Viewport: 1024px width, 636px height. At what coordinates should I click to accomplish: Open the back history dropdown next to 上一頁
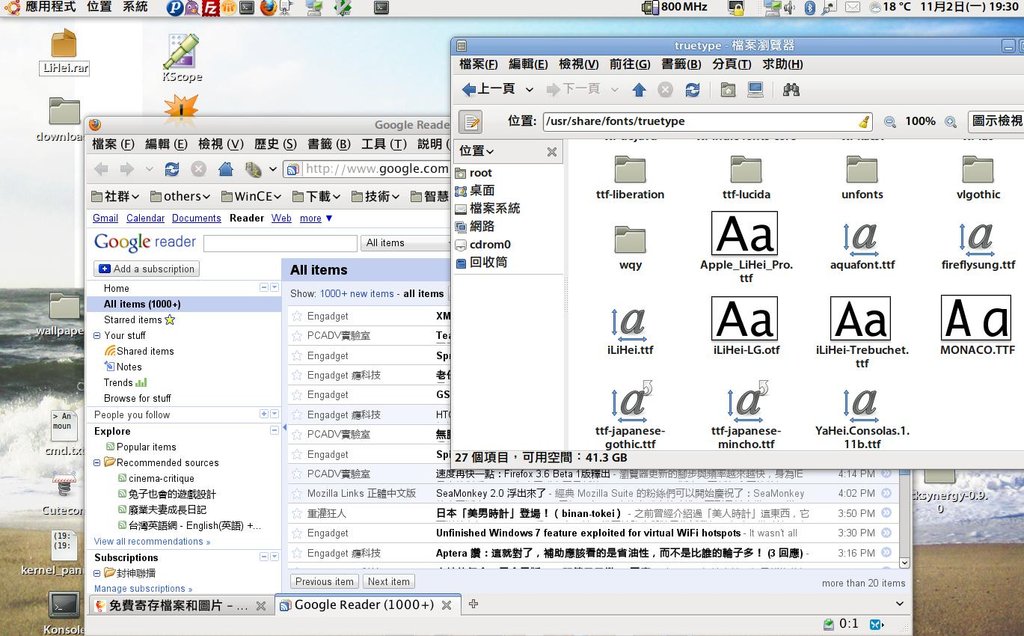pos(530,89)
